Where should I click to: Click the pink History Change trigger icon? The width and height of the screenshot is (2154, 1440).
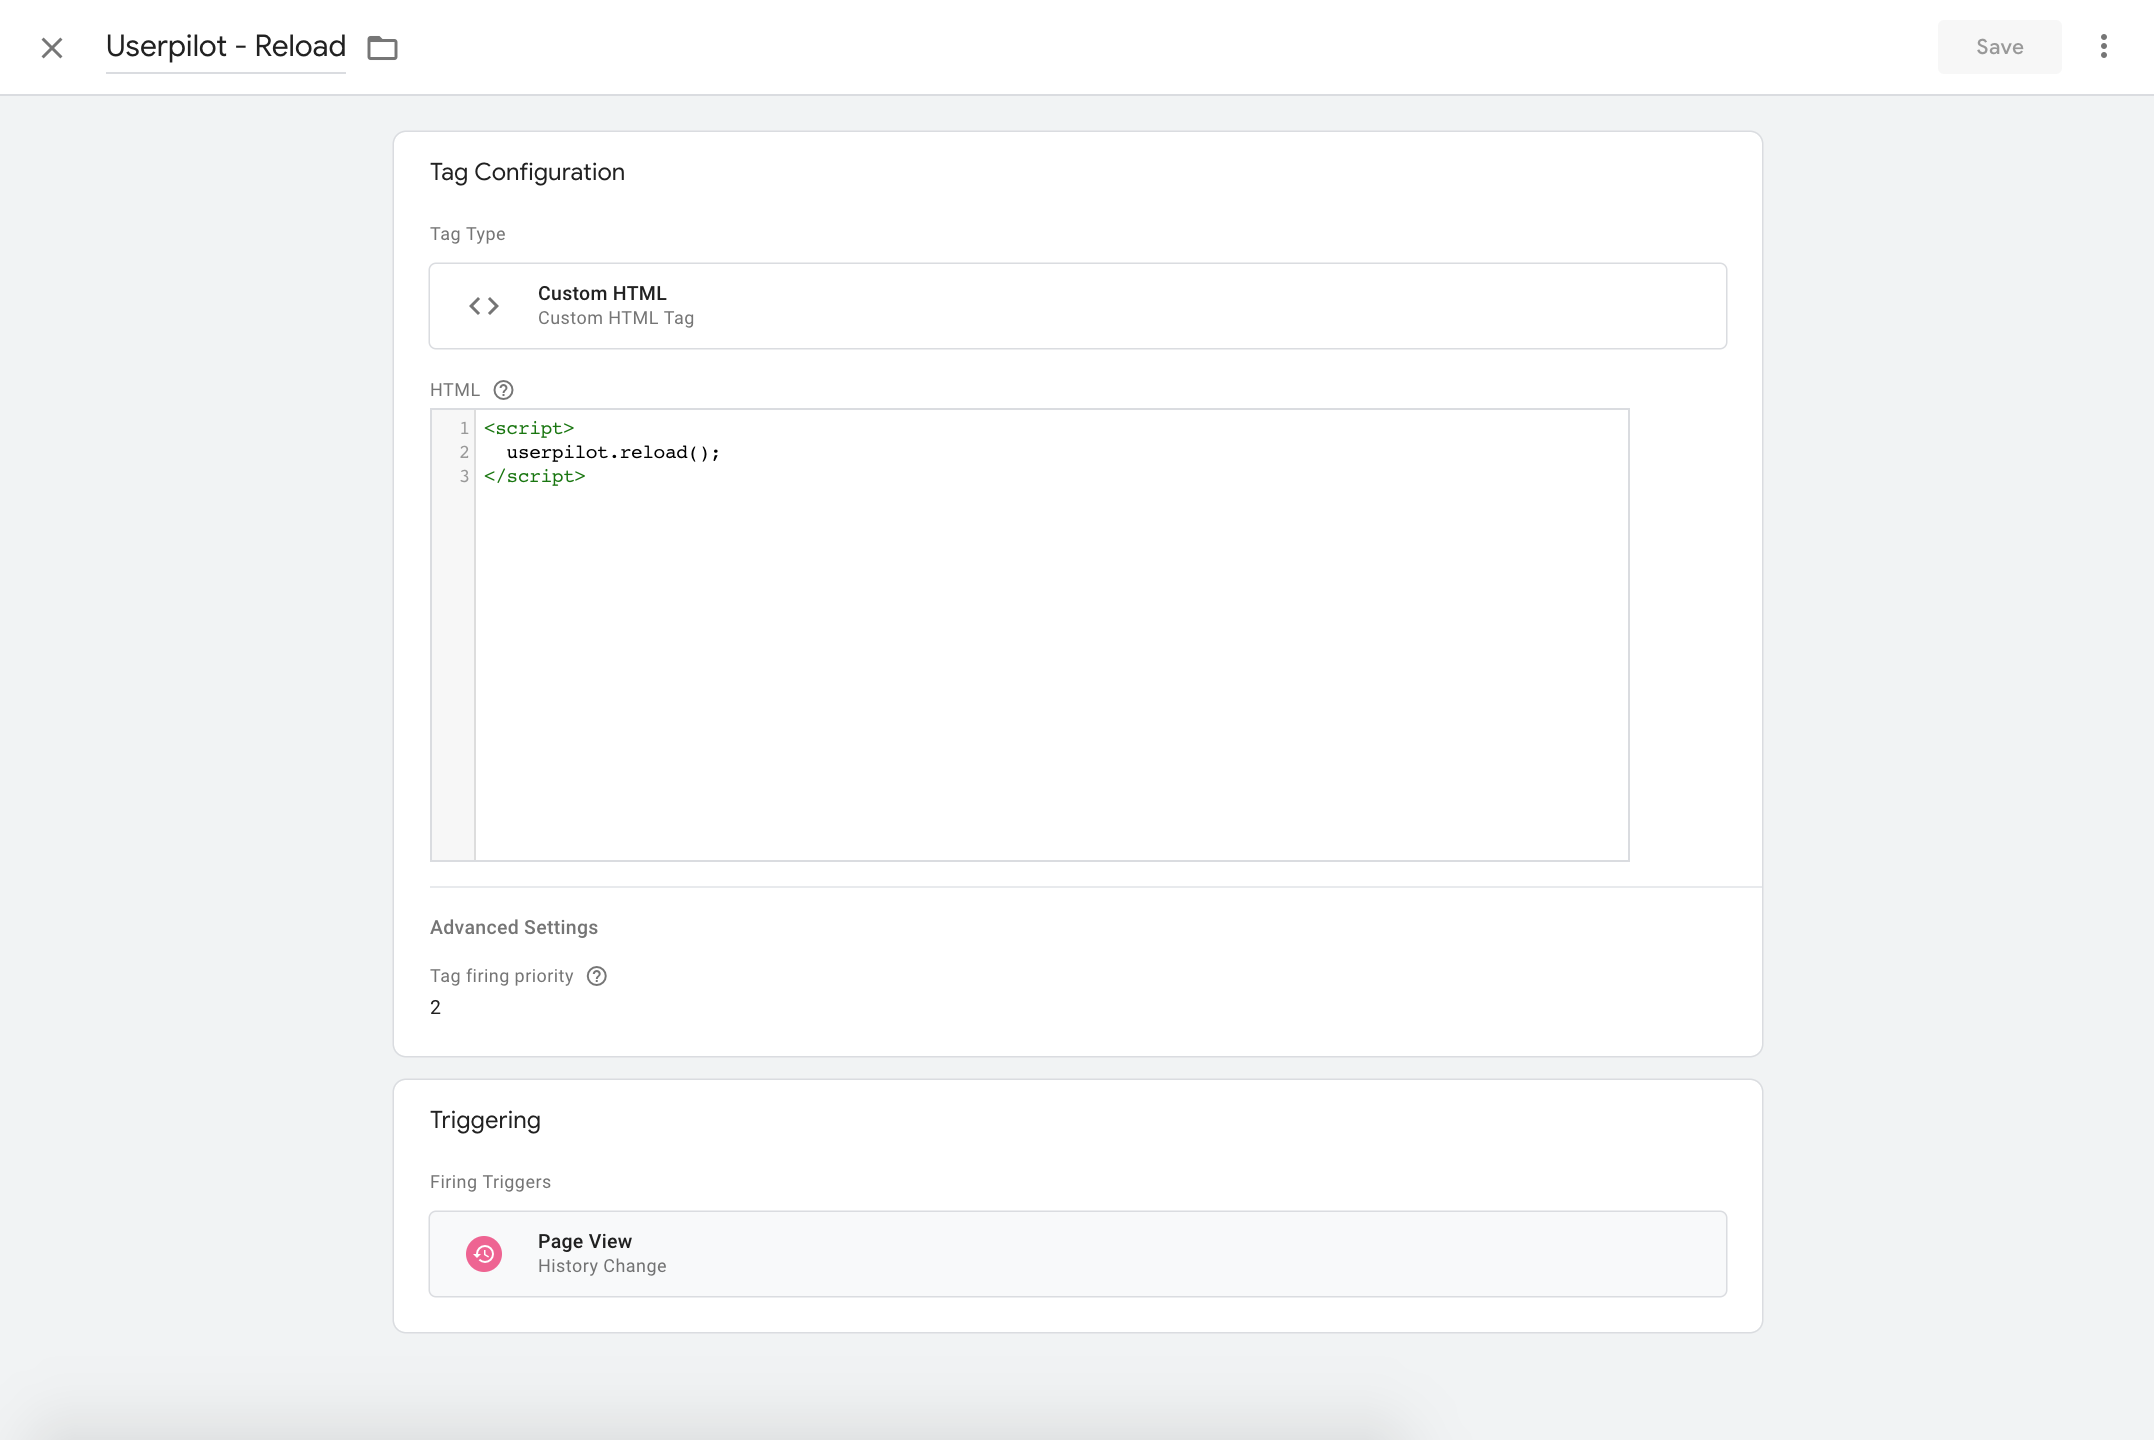point(484,1254)
